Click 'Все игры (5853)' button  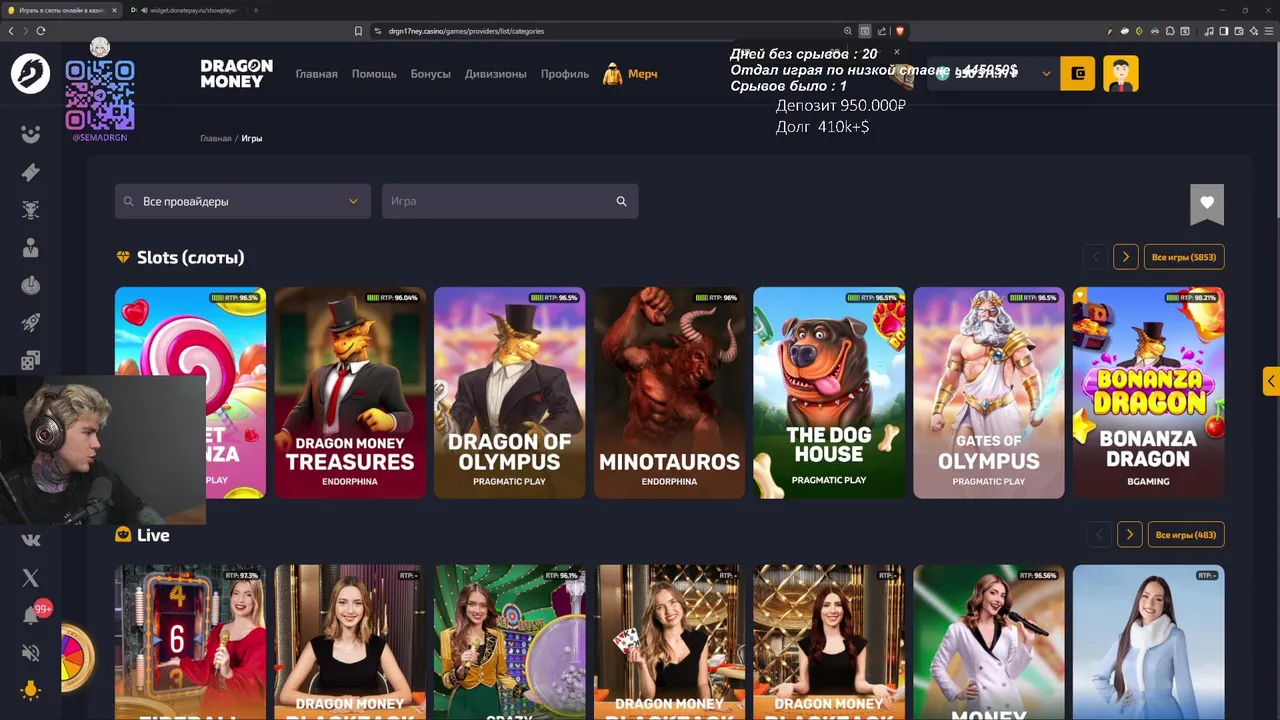pyautogui.click(x=1184, y=257)
